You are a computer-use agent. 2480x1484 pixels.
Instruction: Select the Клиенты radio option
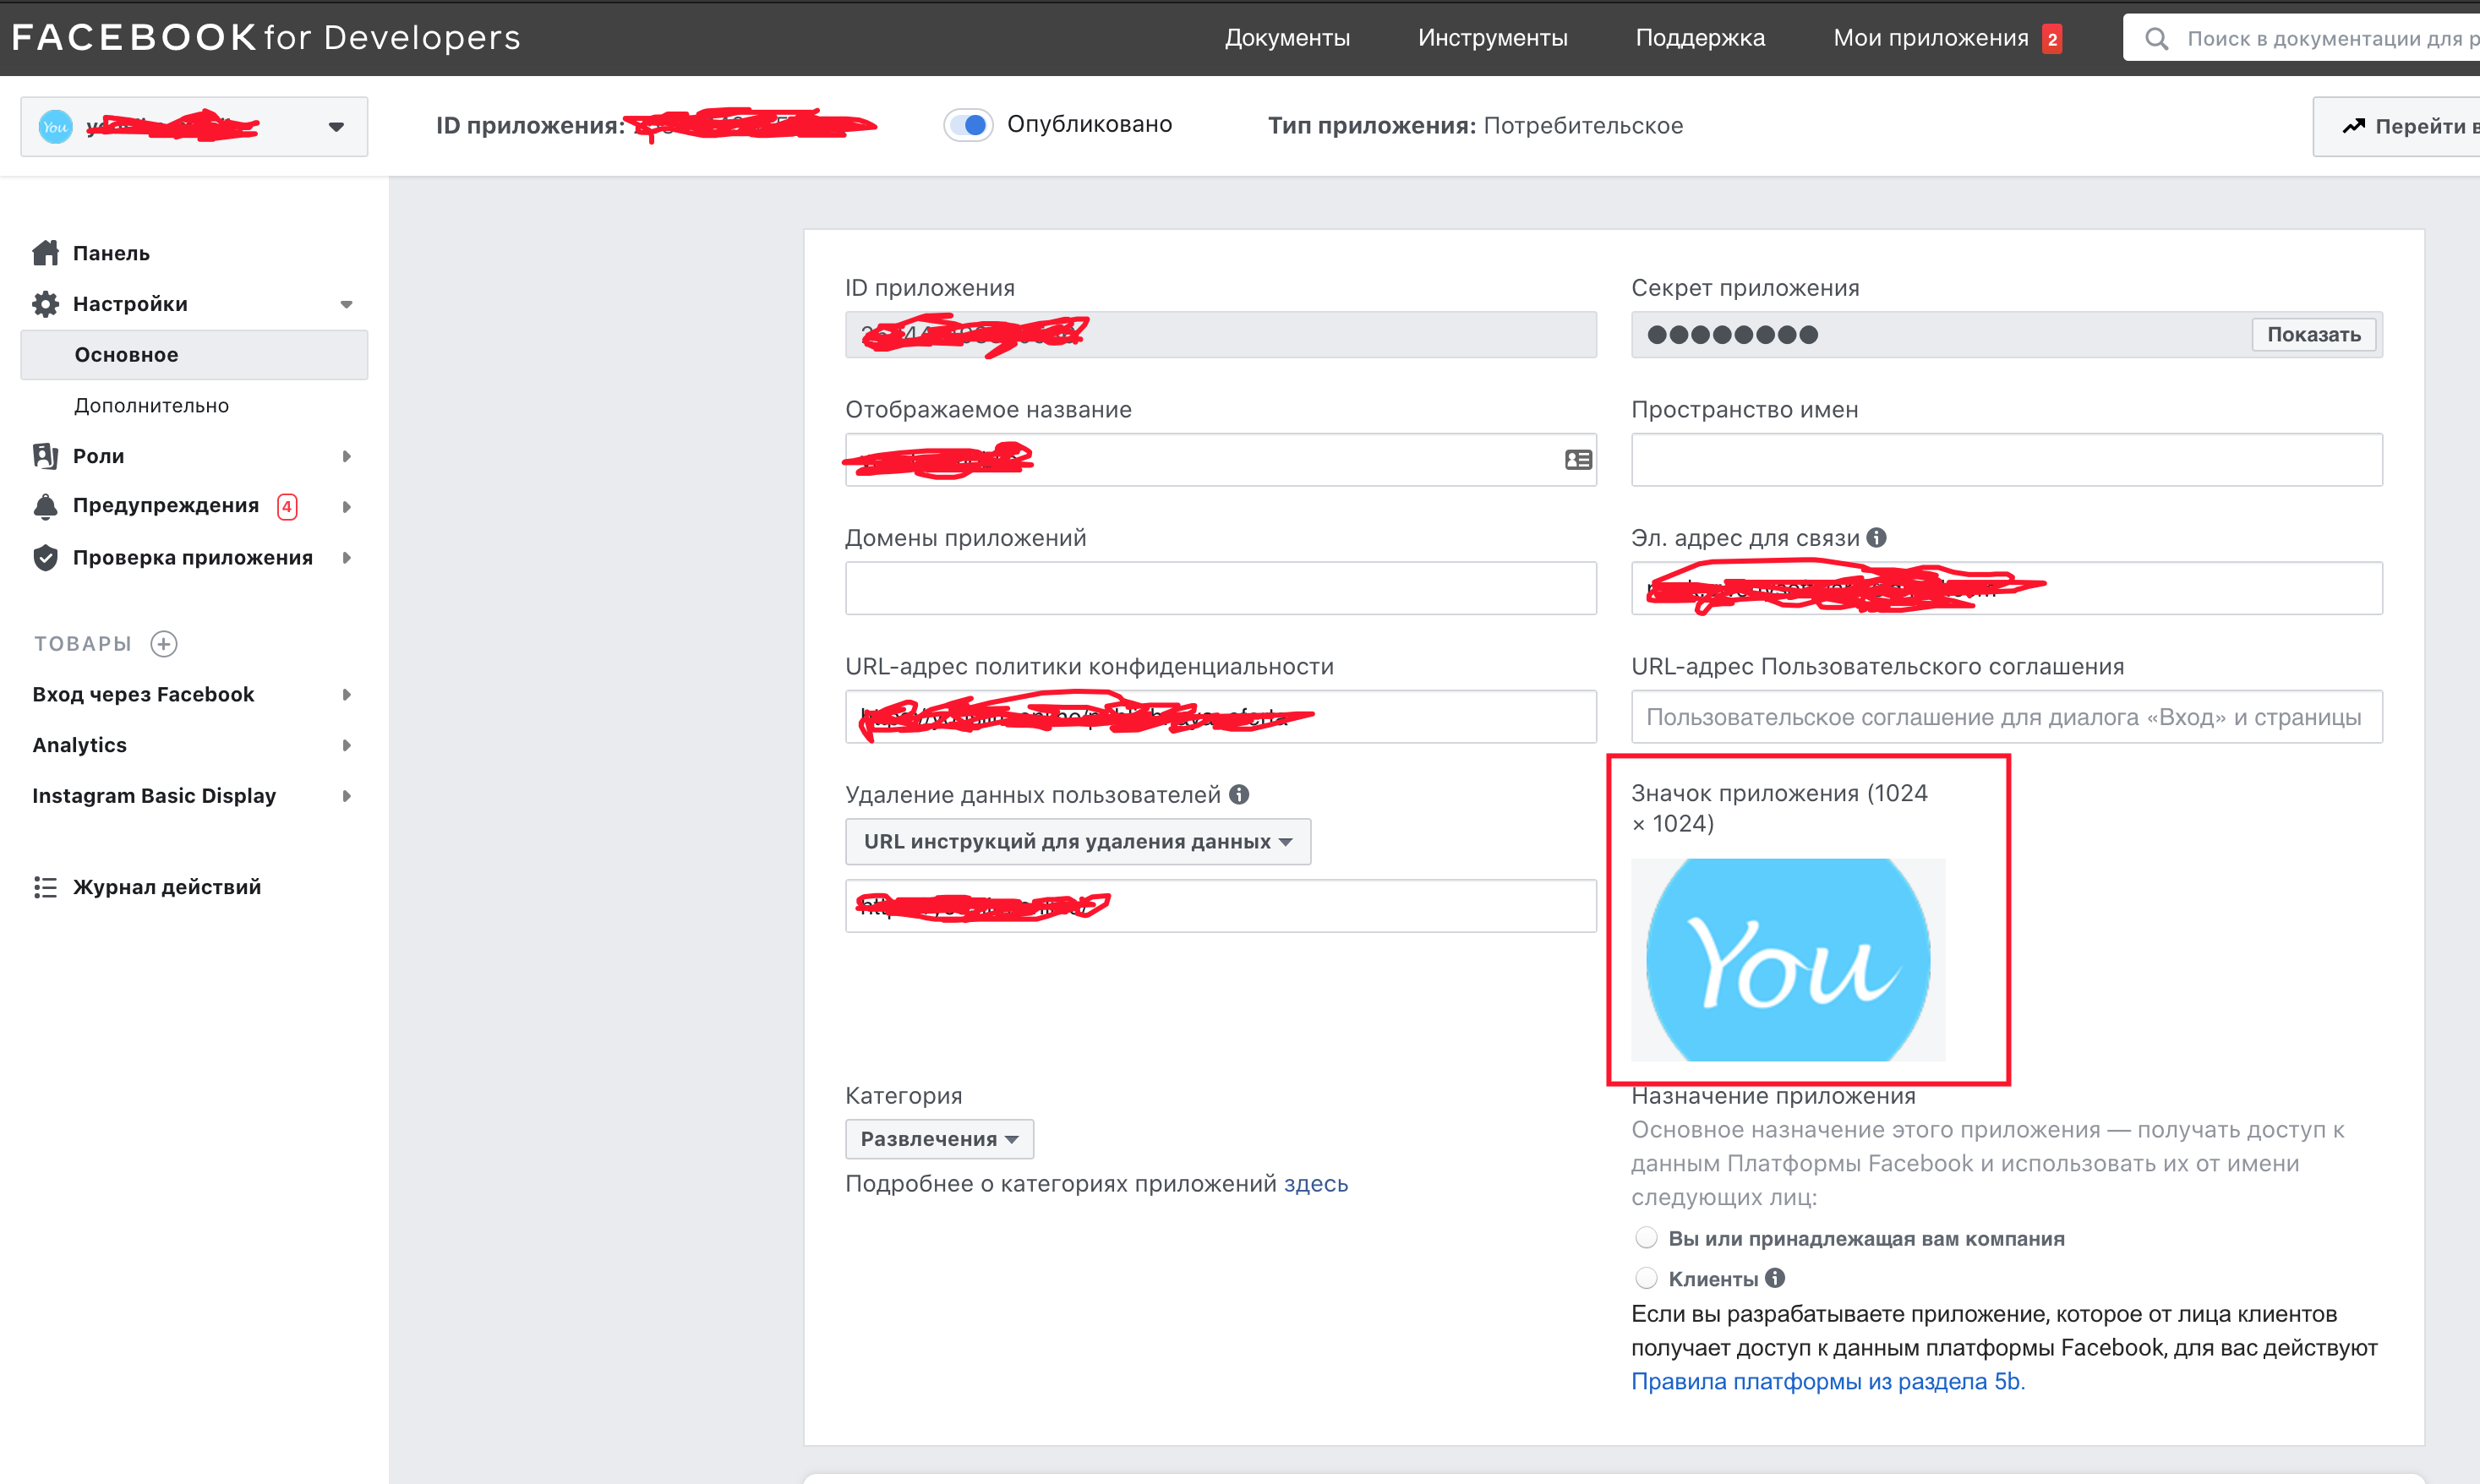[x=1646, y=1278]
